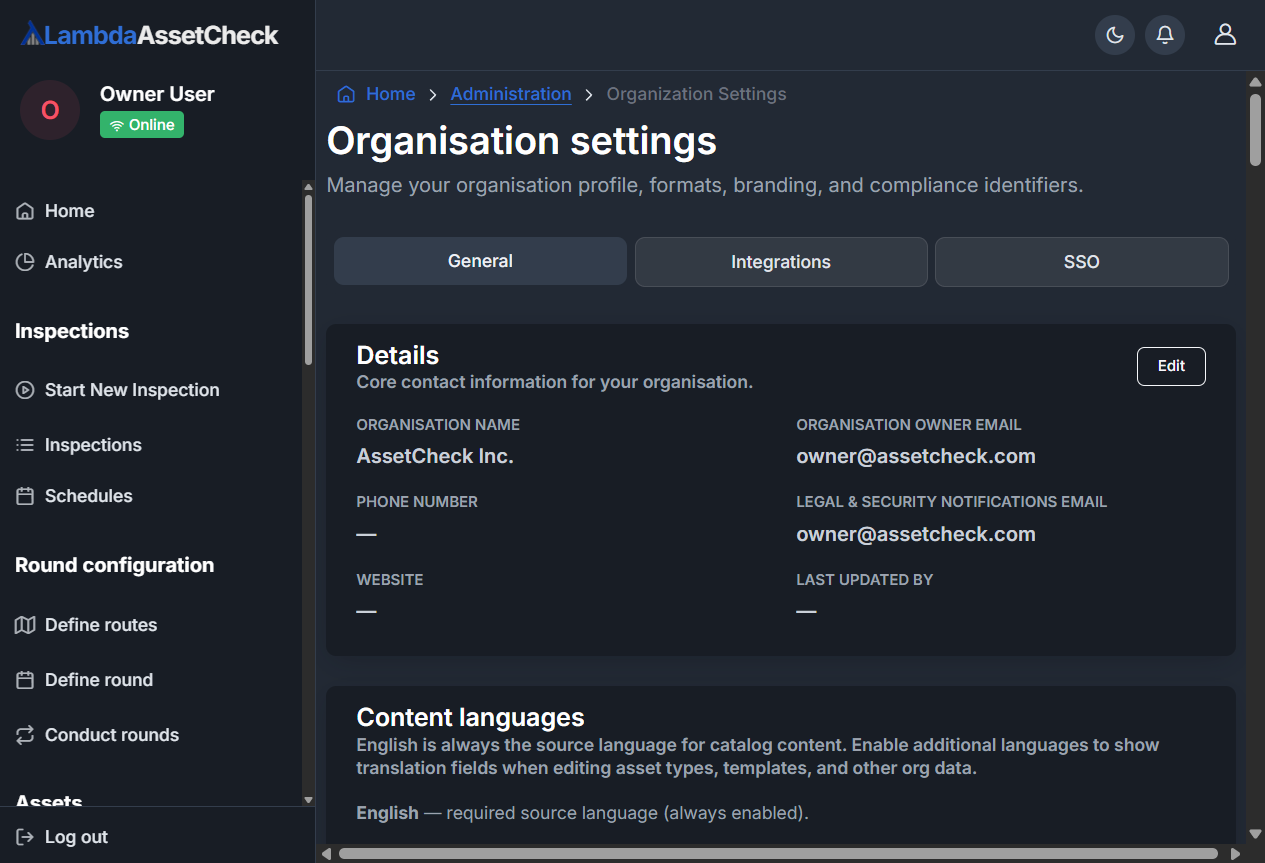Click the Inspections list icon
1265x863 pixels.
point(25,445)
